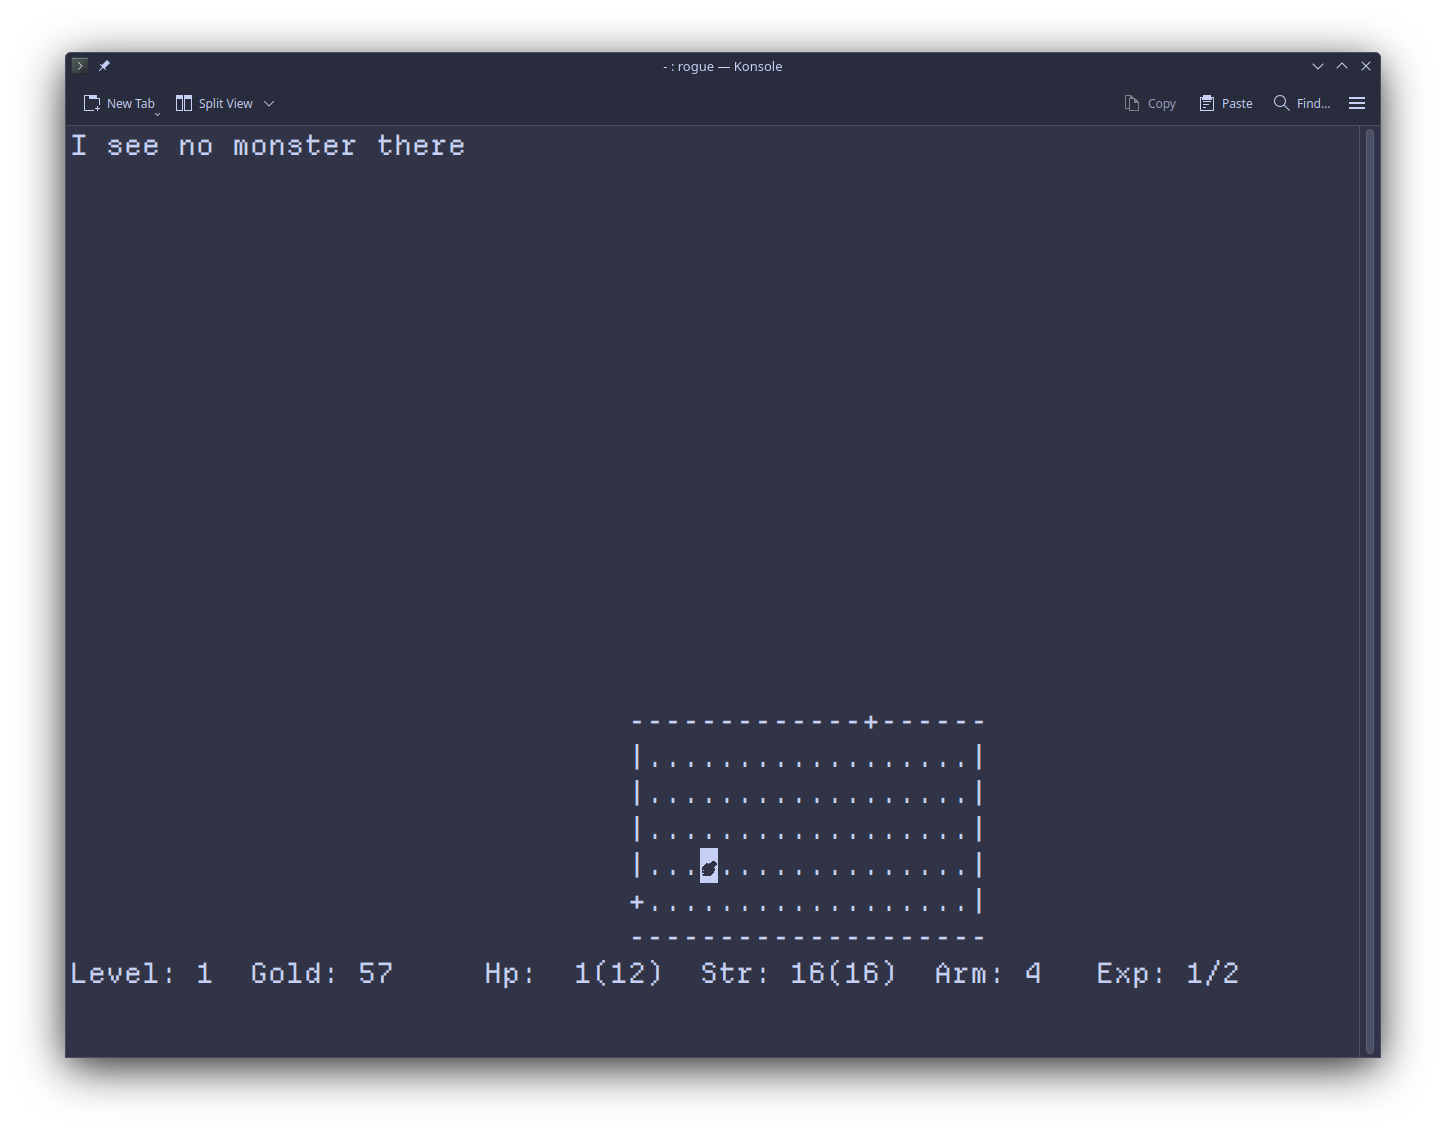
Task: Open a new tab with New Tab
Action: (119, 103)
